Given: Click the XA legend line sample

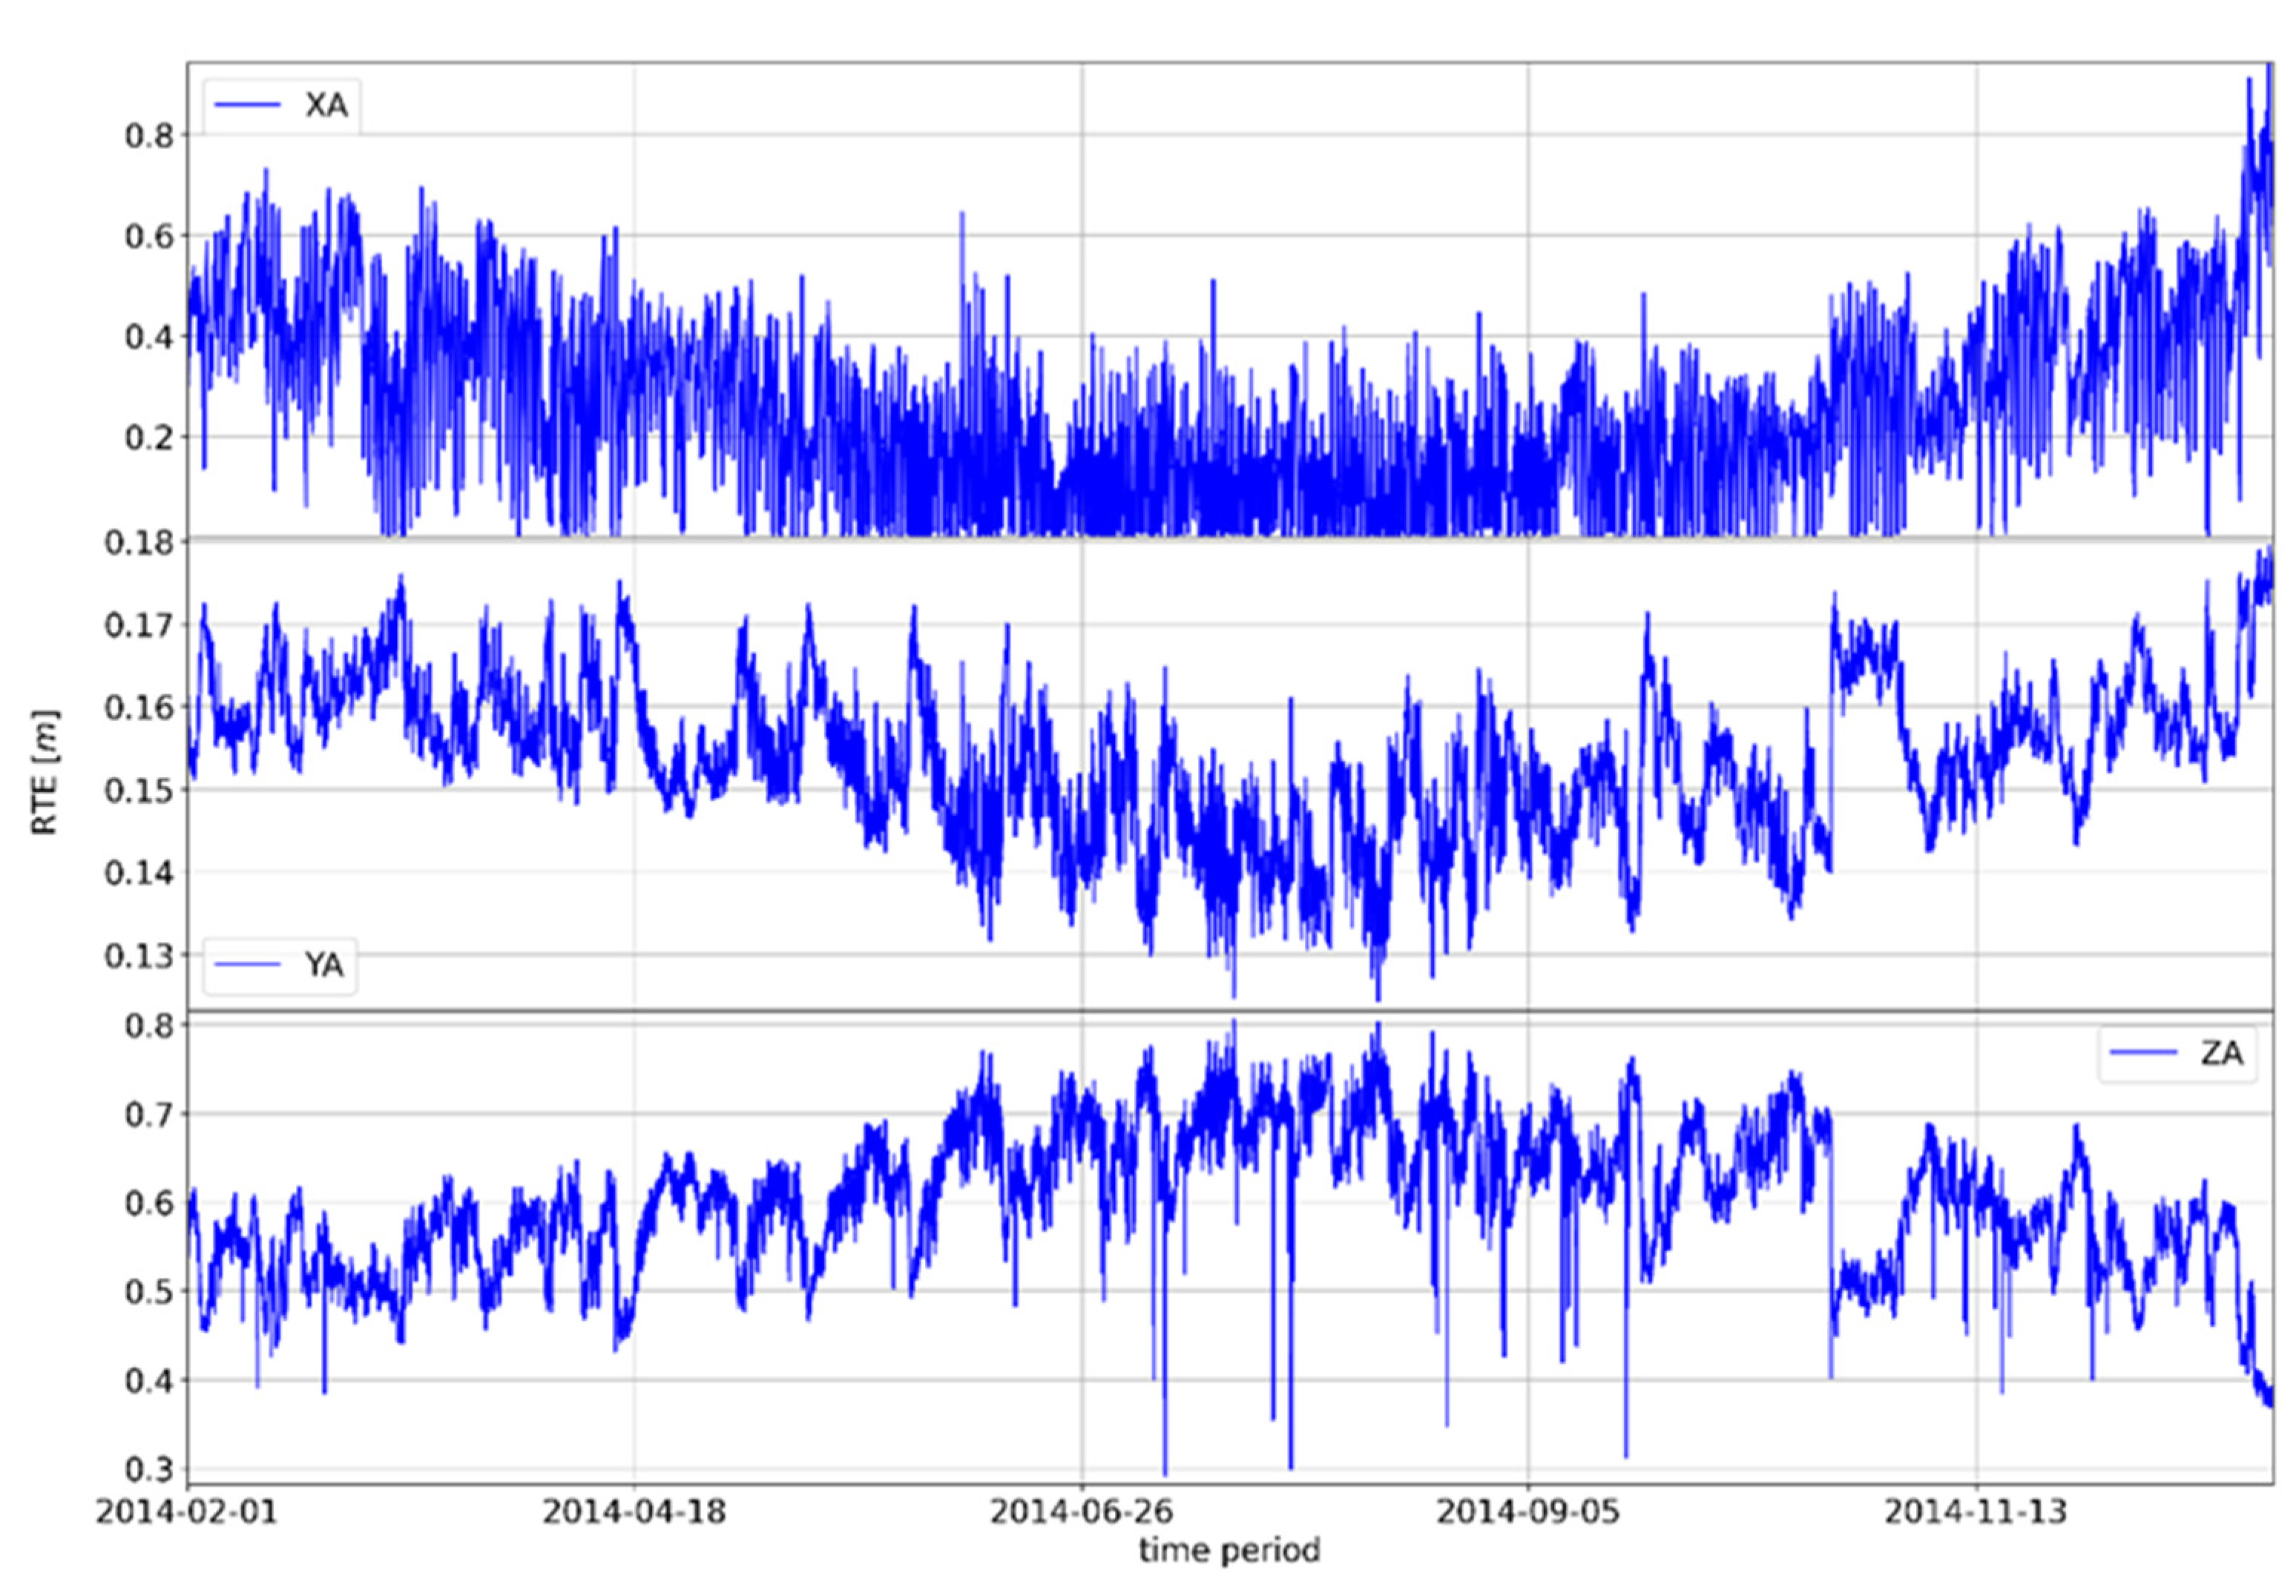Looking at the screenshot, I should pyautogui.click(x=247, y=105).
